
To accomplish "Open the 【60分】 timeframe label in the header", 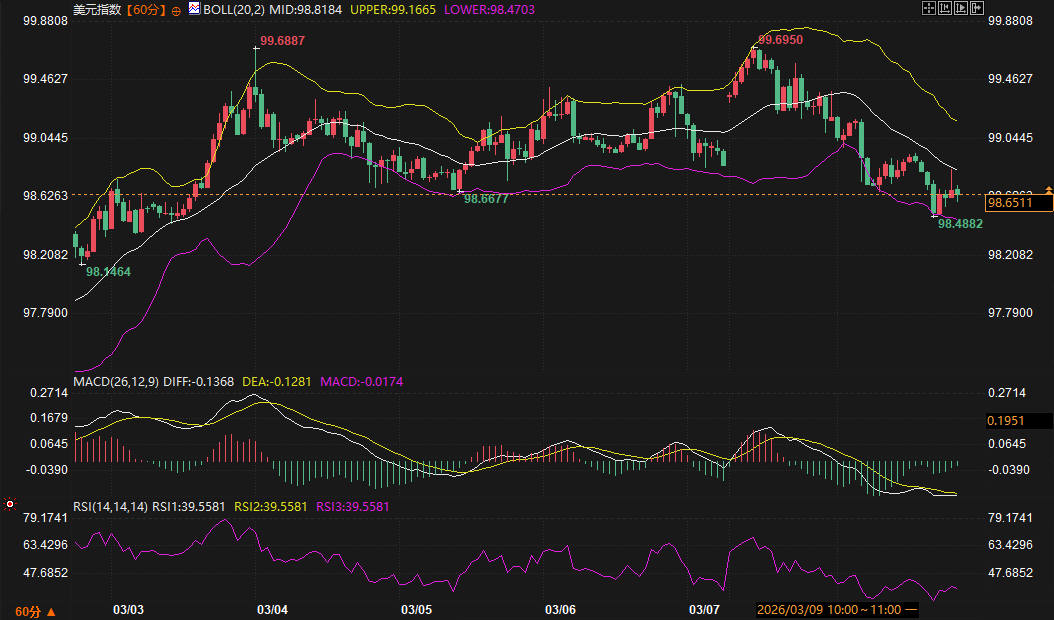I will [x=146, y=9].
